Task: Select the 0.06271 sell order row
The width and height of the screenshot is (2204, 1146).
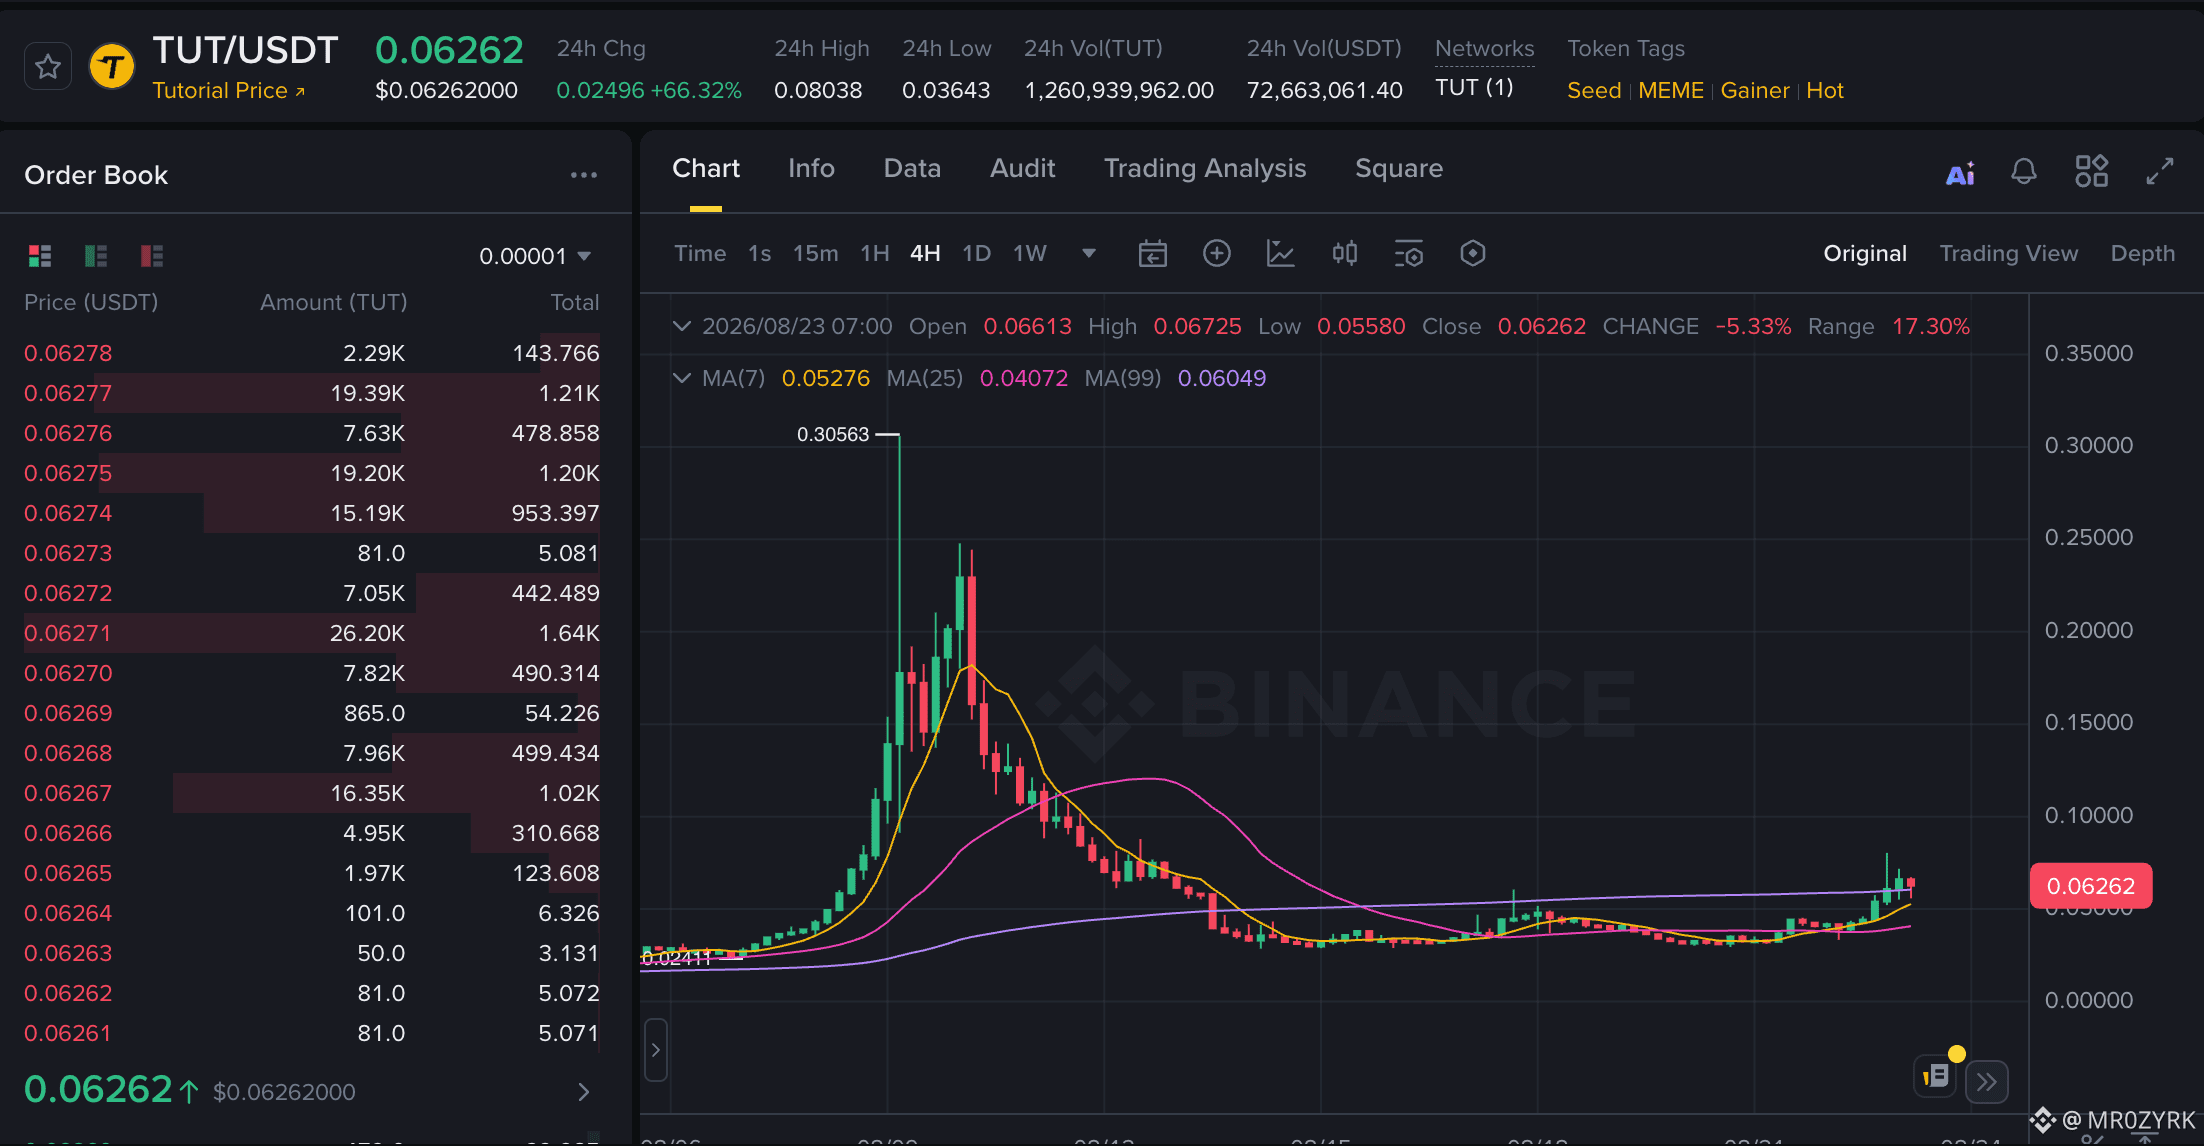Action: 312,633
